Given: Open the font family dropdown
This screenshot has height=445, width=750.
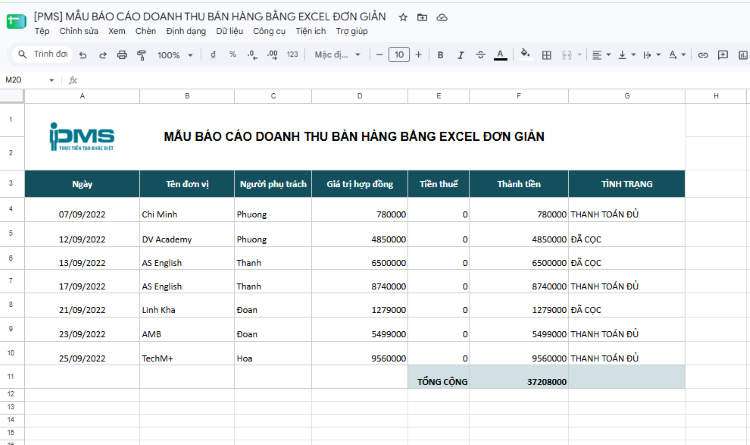Looking at the screenshot, I should tap(337, 55).
